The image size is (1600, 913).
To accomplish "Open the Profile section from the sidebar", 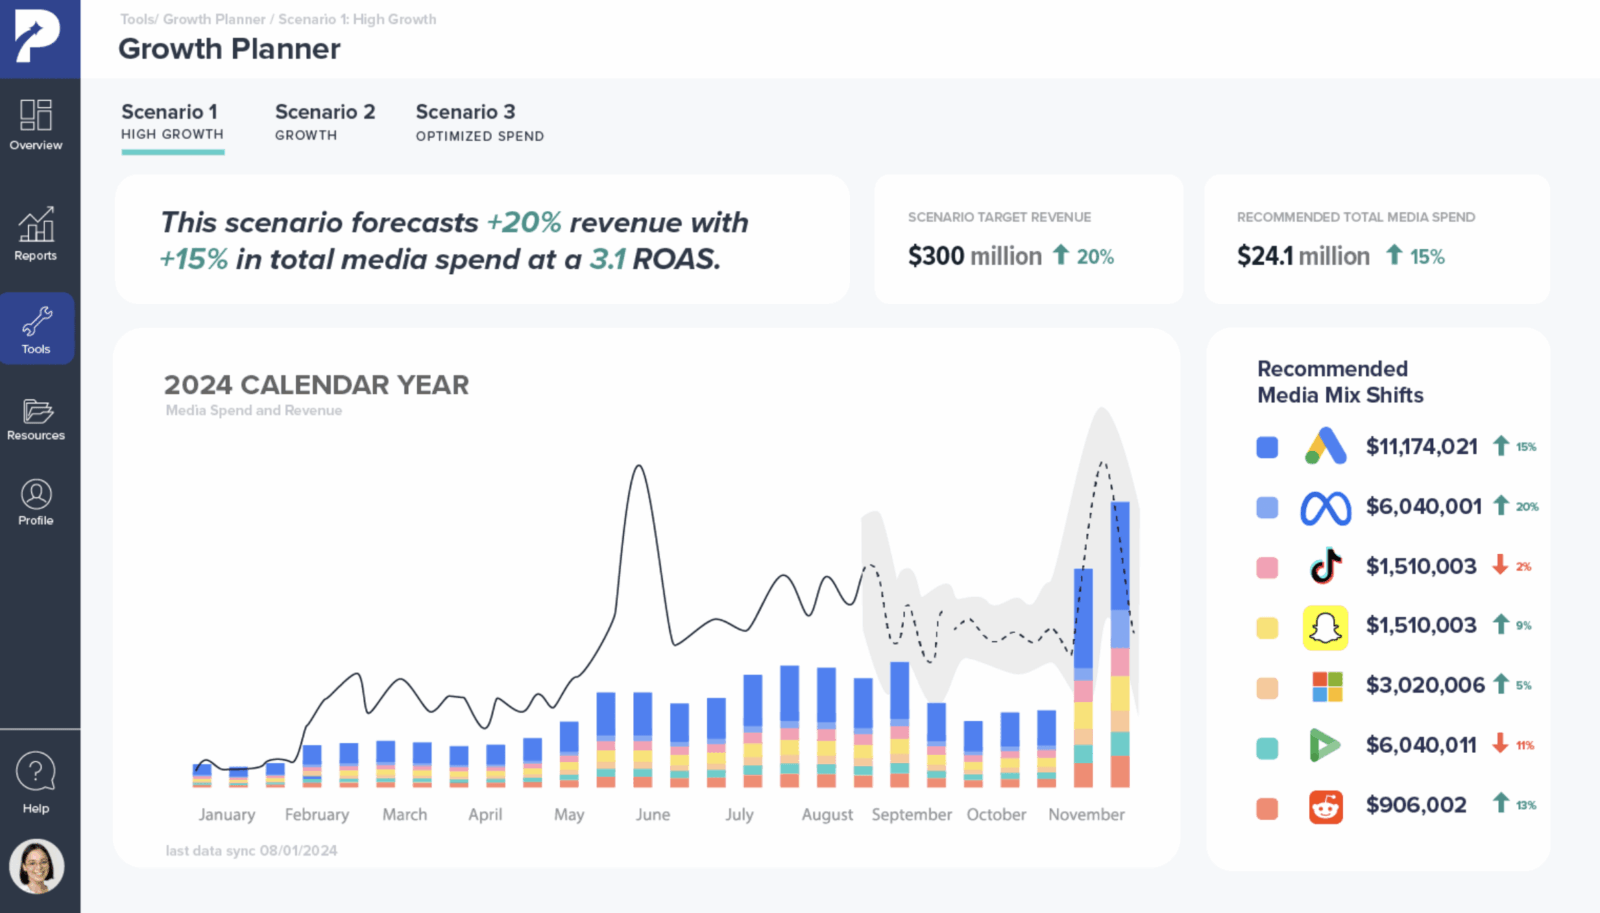I will click(x=36, y=501).
